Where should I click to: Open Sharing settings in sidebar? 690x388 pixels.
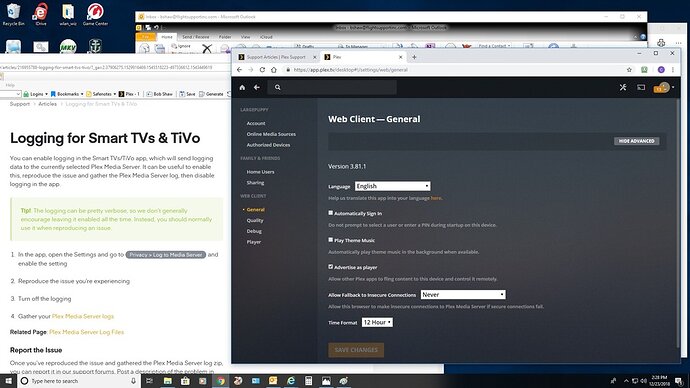tap(255, 183)
